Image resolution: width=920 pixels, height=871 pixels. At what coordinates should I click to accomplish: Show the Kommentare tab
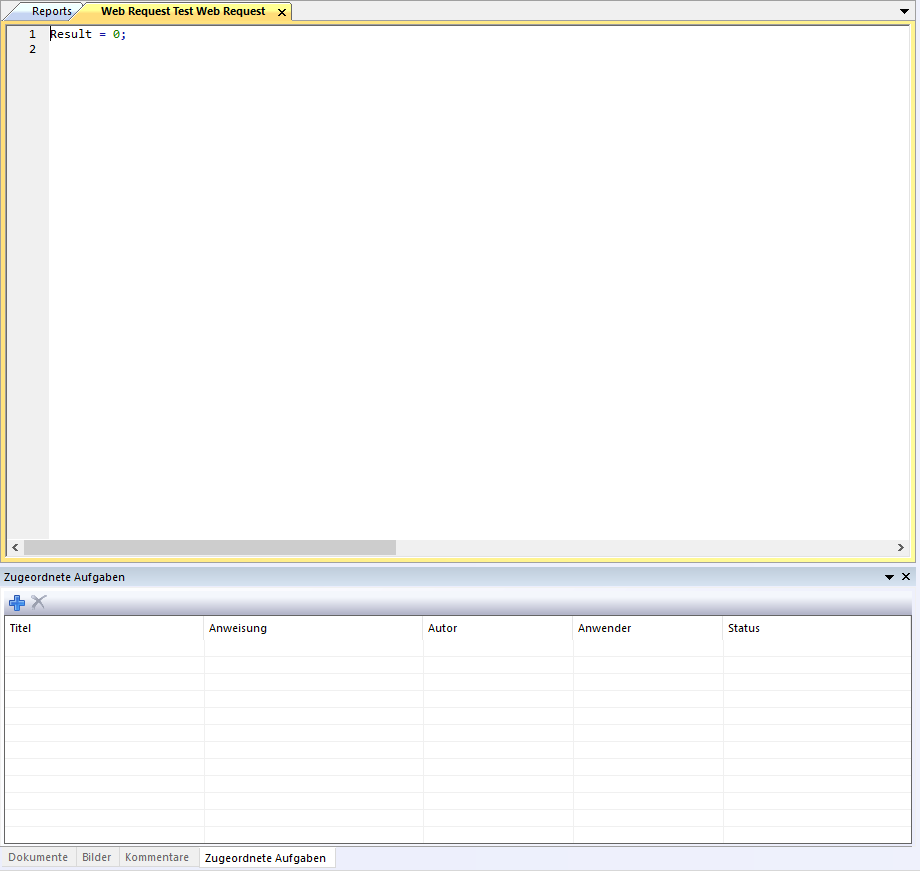tap(157, 857)
